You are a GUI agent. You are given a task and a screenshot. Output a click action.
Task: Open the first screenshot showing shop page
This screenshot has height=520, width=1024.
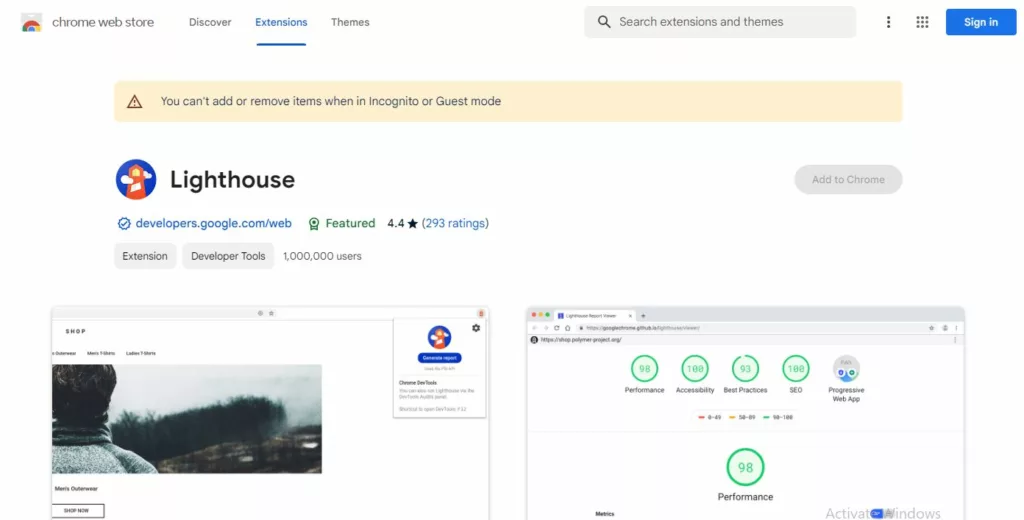pos(270,413)
